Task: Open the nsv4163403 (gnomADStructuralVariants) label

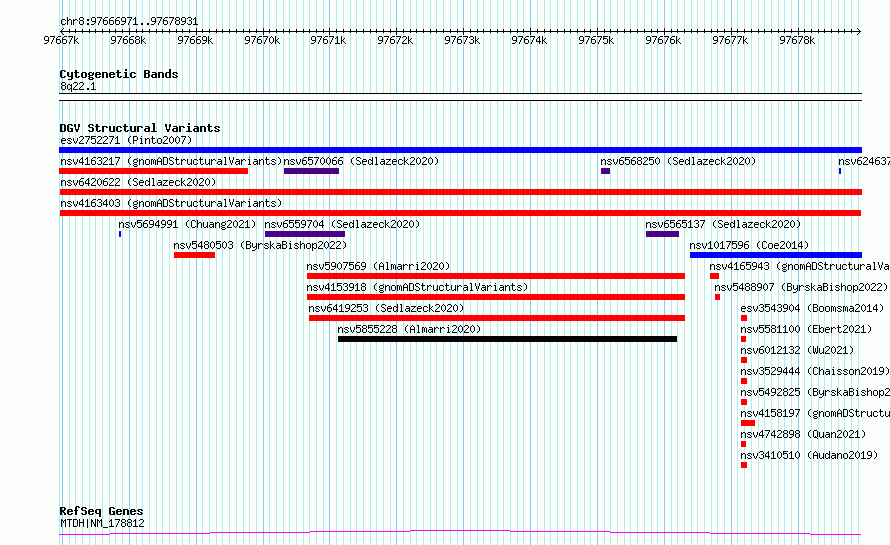Action: point(171,203)
